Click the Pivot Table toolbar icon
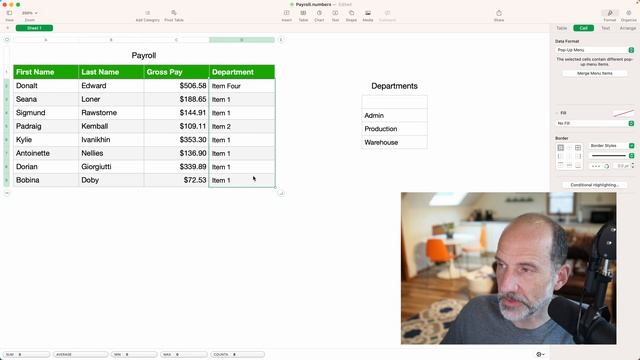This screenshot has height=360, width=640. (174, 13)
